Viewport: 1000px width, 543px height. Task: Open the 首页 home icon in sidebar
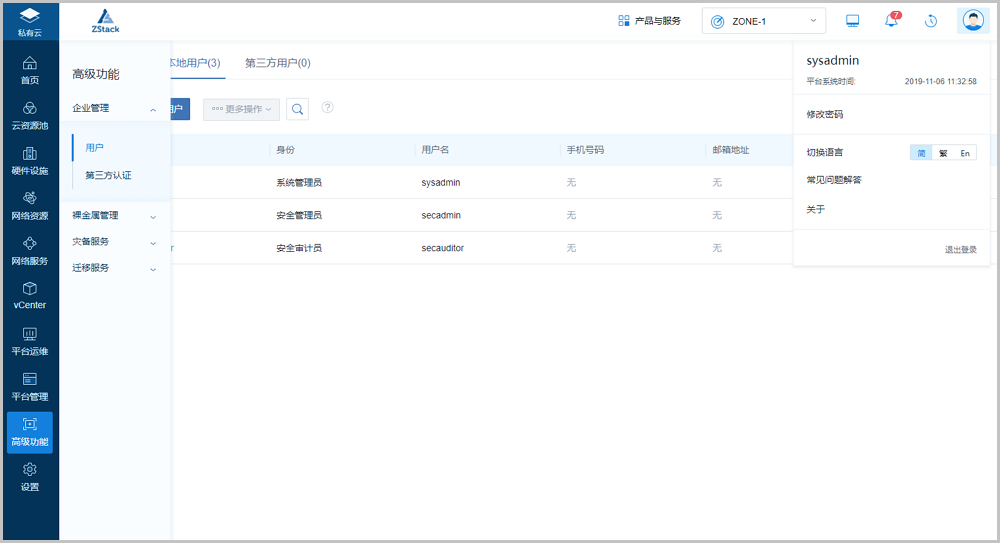30,70
